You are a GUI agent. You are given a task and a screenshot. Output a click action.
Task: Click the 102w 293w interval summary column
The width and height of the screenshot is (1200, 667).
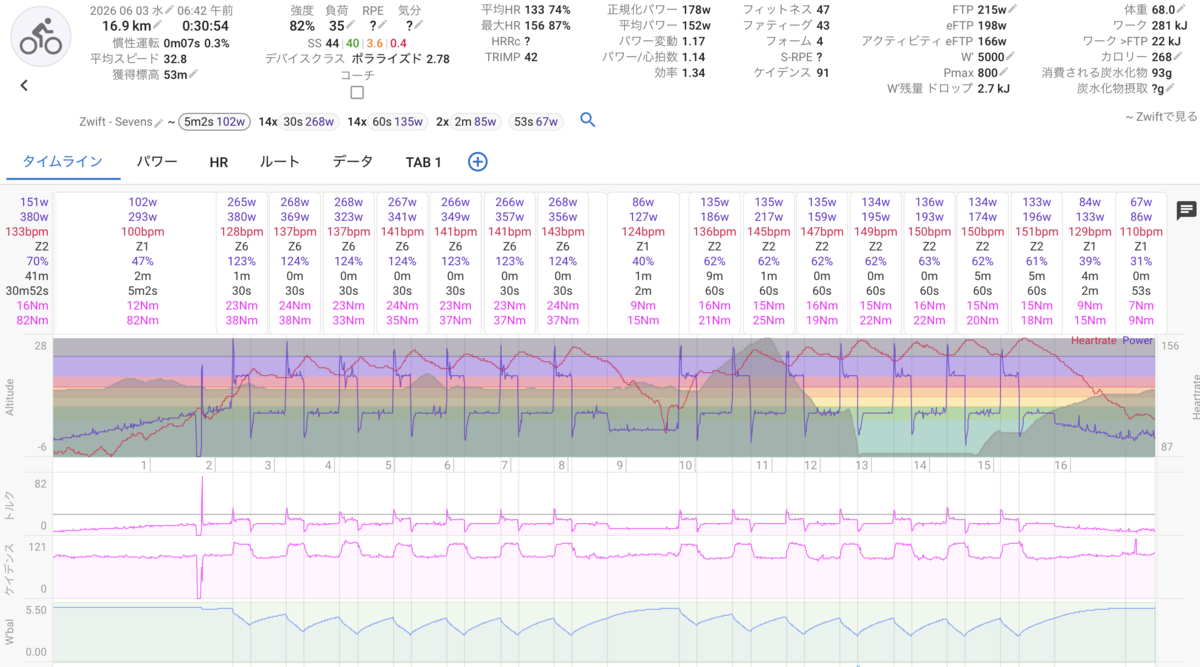142,262
